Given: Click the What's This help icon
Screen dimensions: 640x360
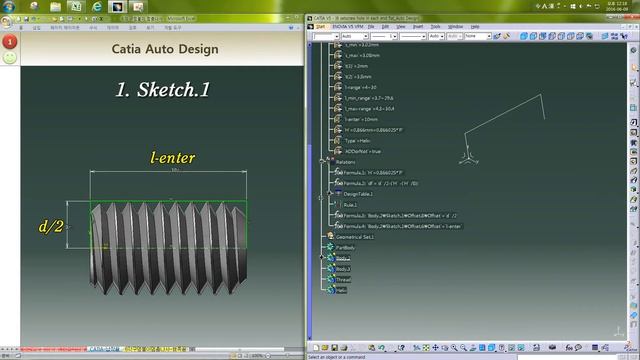Looking at the screenshot, I should (401, 348).
